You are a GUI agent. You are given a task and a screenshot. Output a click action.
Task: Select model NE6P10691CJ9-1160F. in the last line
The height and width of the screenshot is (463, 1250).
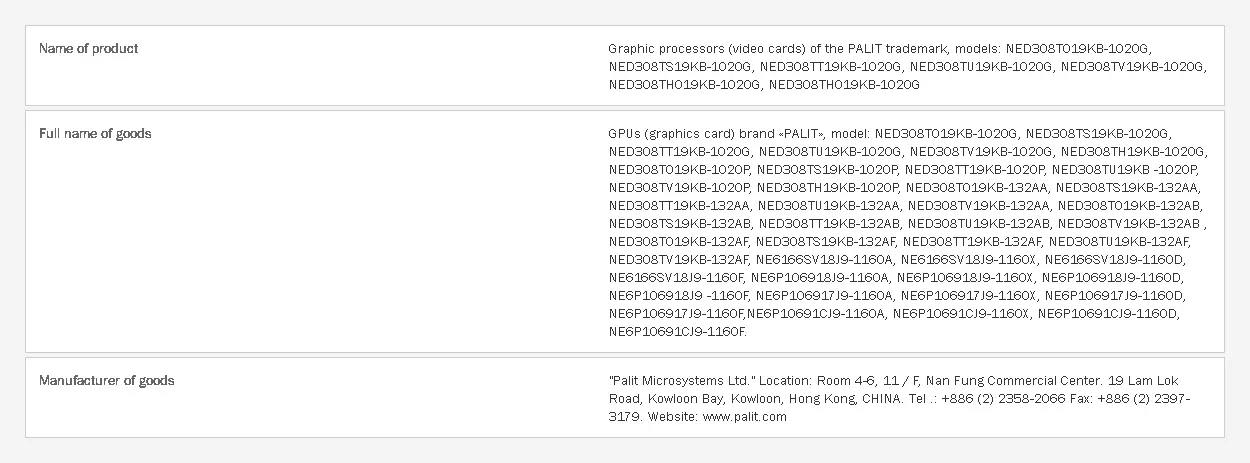coord(677,331)
